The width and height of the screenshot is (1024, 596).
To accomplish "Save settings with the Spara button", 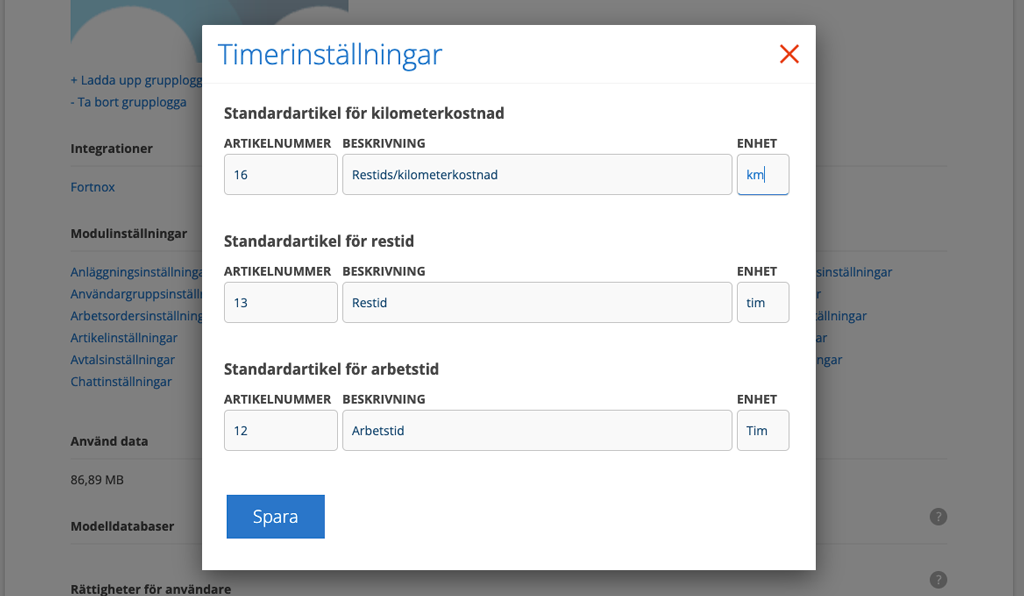I will (276, 516).
